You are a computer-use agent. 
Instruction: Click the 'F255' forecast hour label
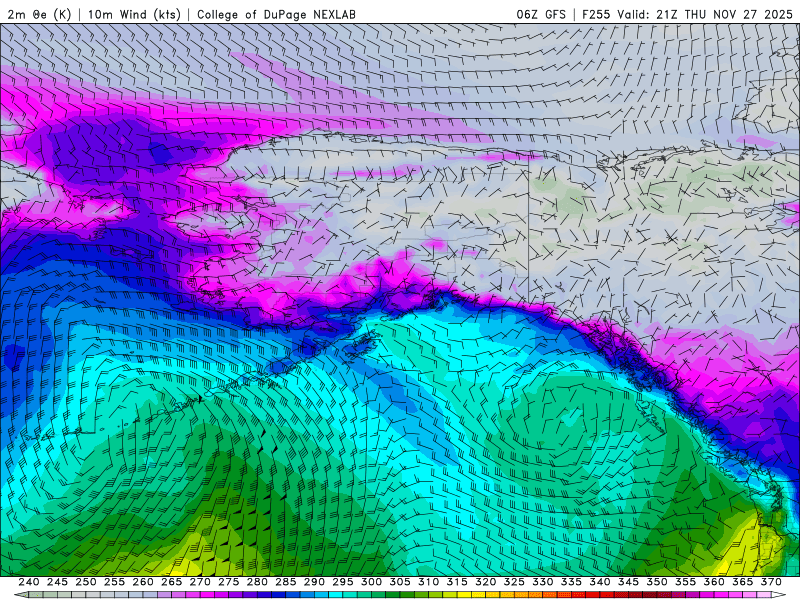596,14
